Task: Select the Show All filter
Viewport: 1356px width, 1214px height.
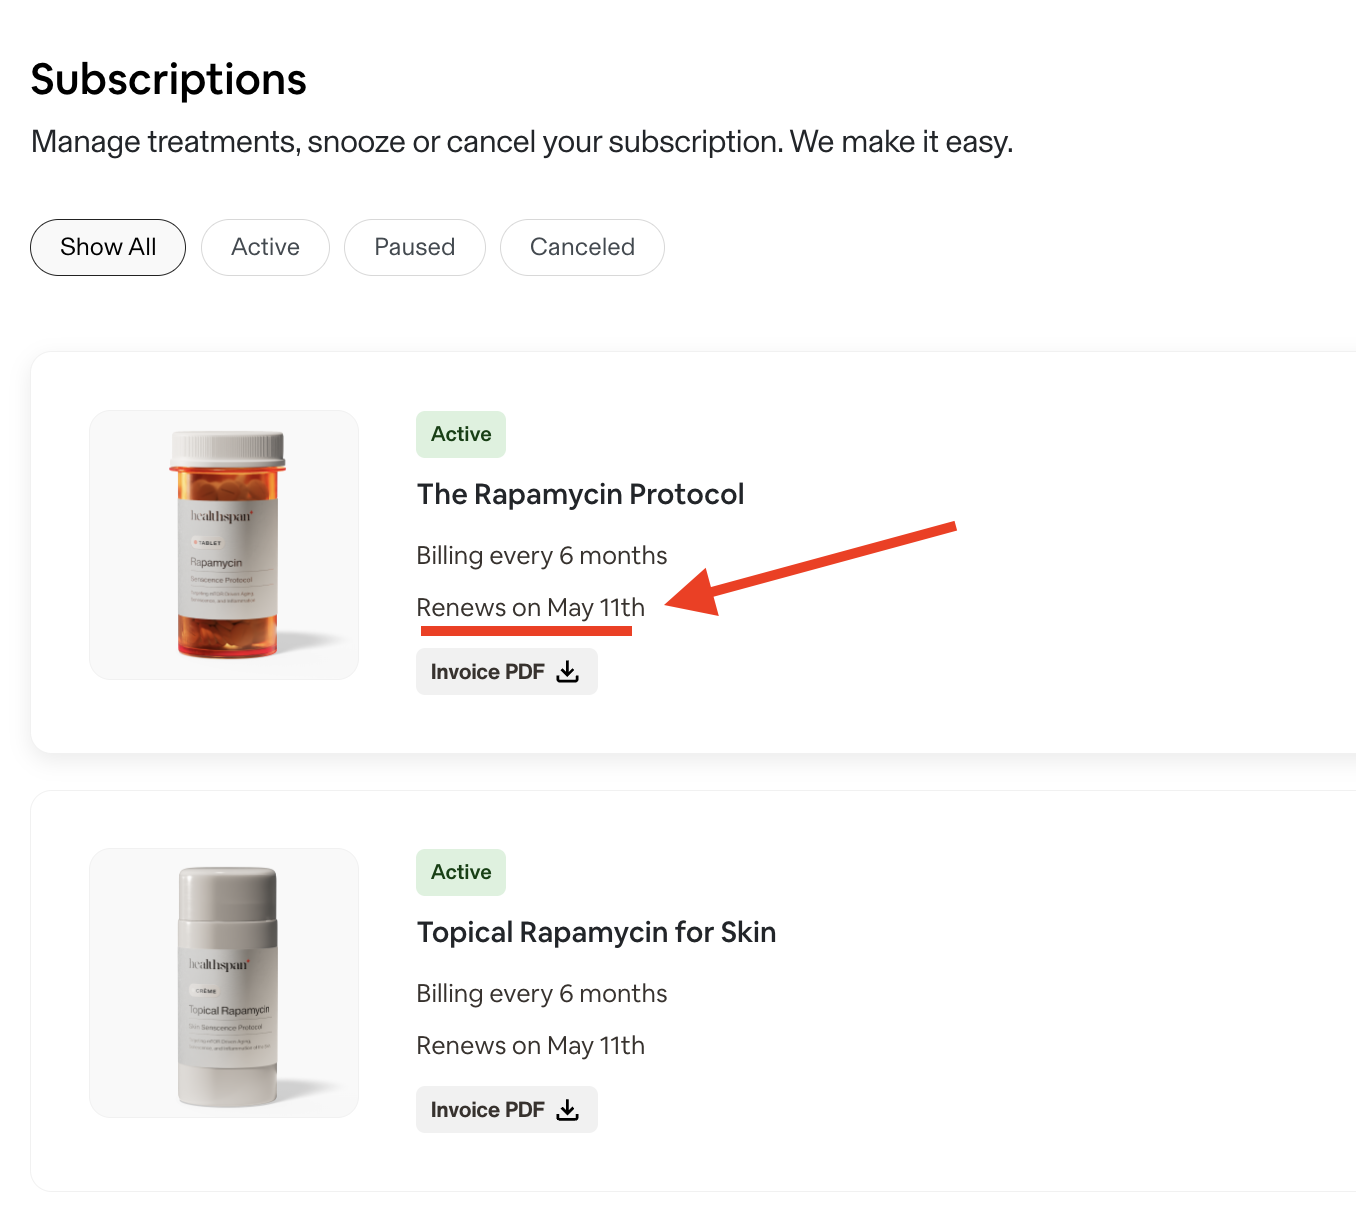Action: click(108, 247)
